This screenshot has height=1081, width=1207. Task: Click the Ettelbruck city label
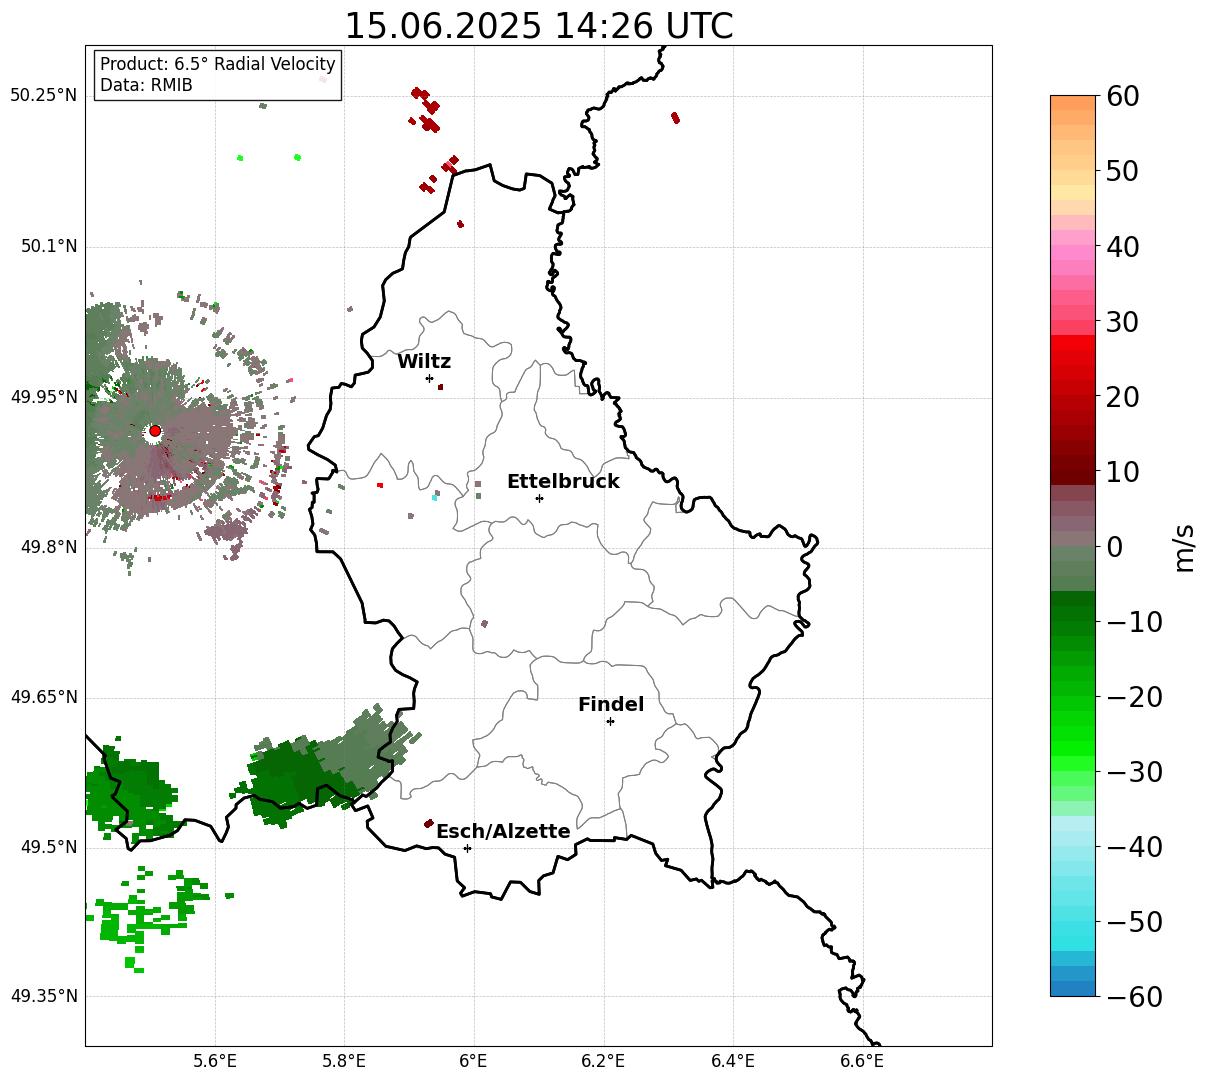pyautogui.click(x=563, y=482)
